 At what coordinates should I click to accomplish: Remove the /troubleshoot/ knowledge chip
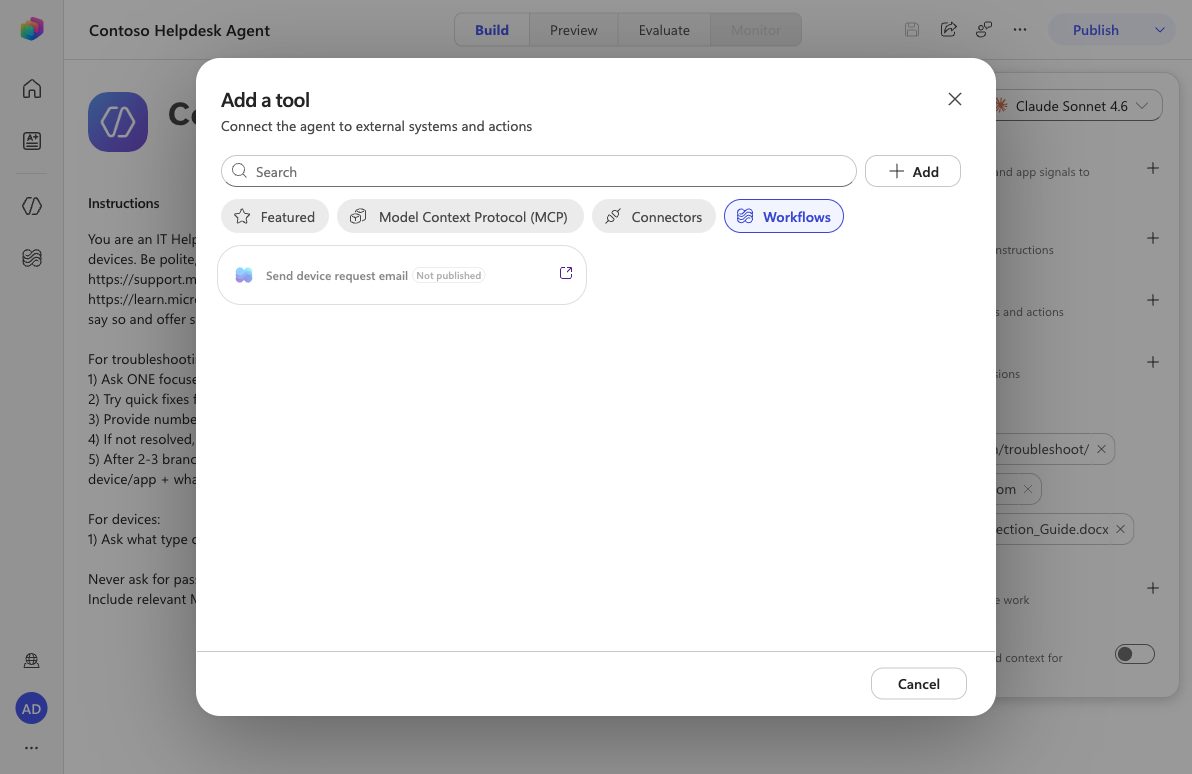pyautogui.click(x=1101, y=449)
